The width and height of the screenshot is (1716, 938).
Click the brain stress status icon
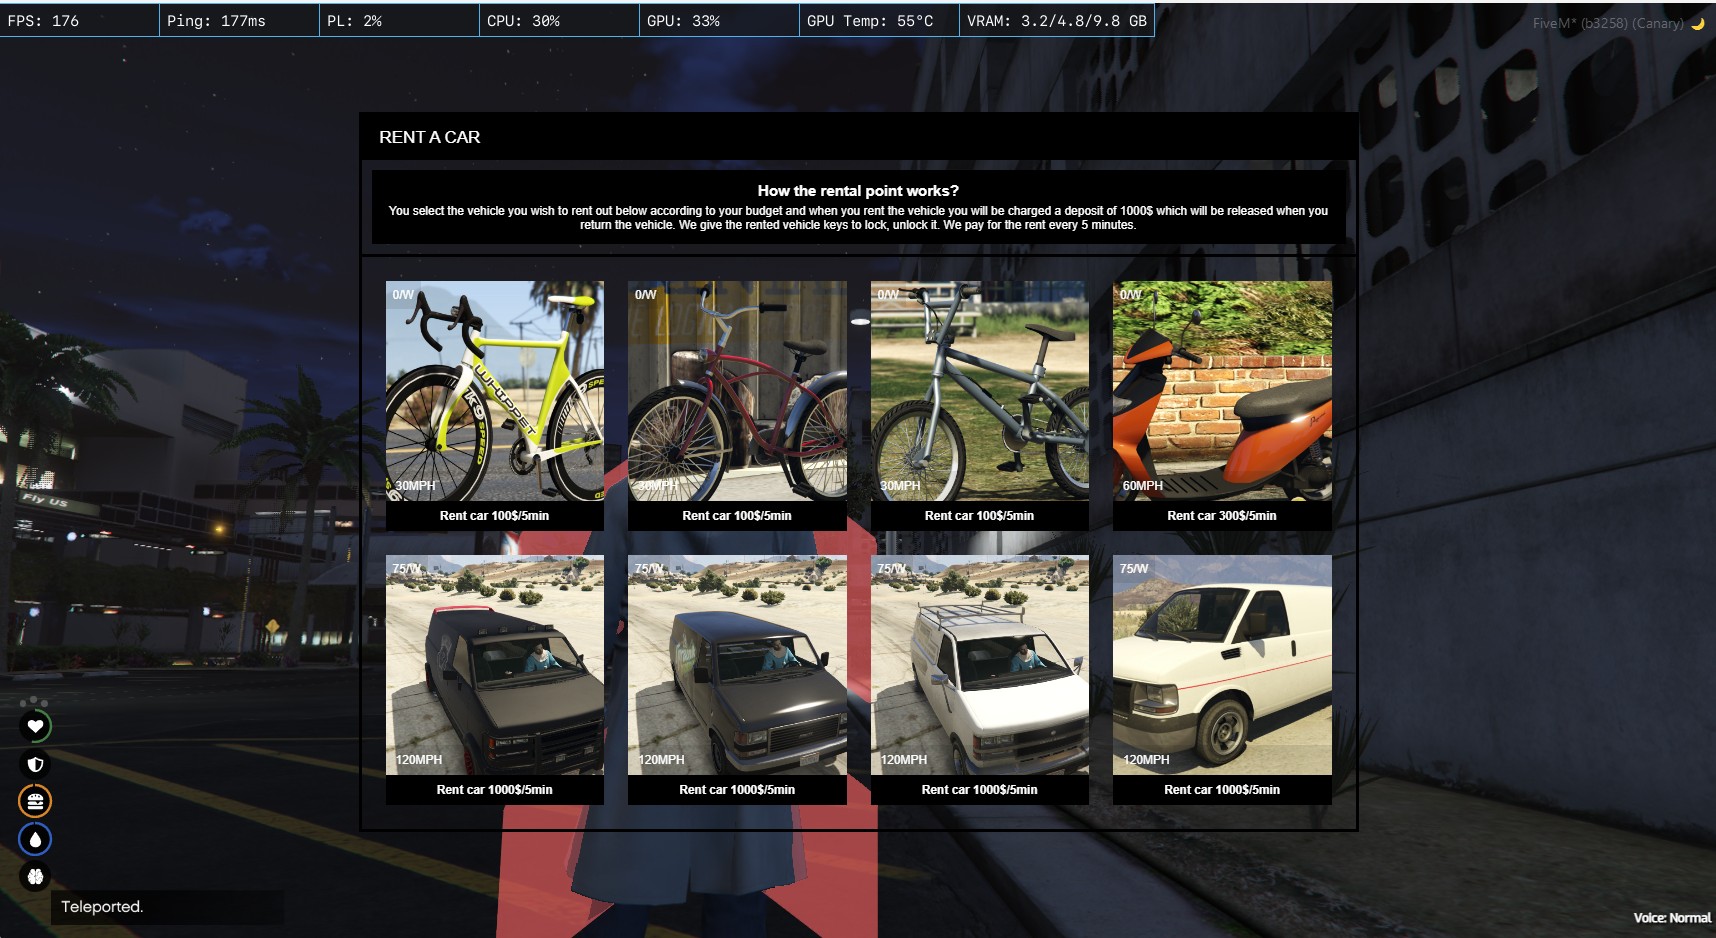point(35,876)
